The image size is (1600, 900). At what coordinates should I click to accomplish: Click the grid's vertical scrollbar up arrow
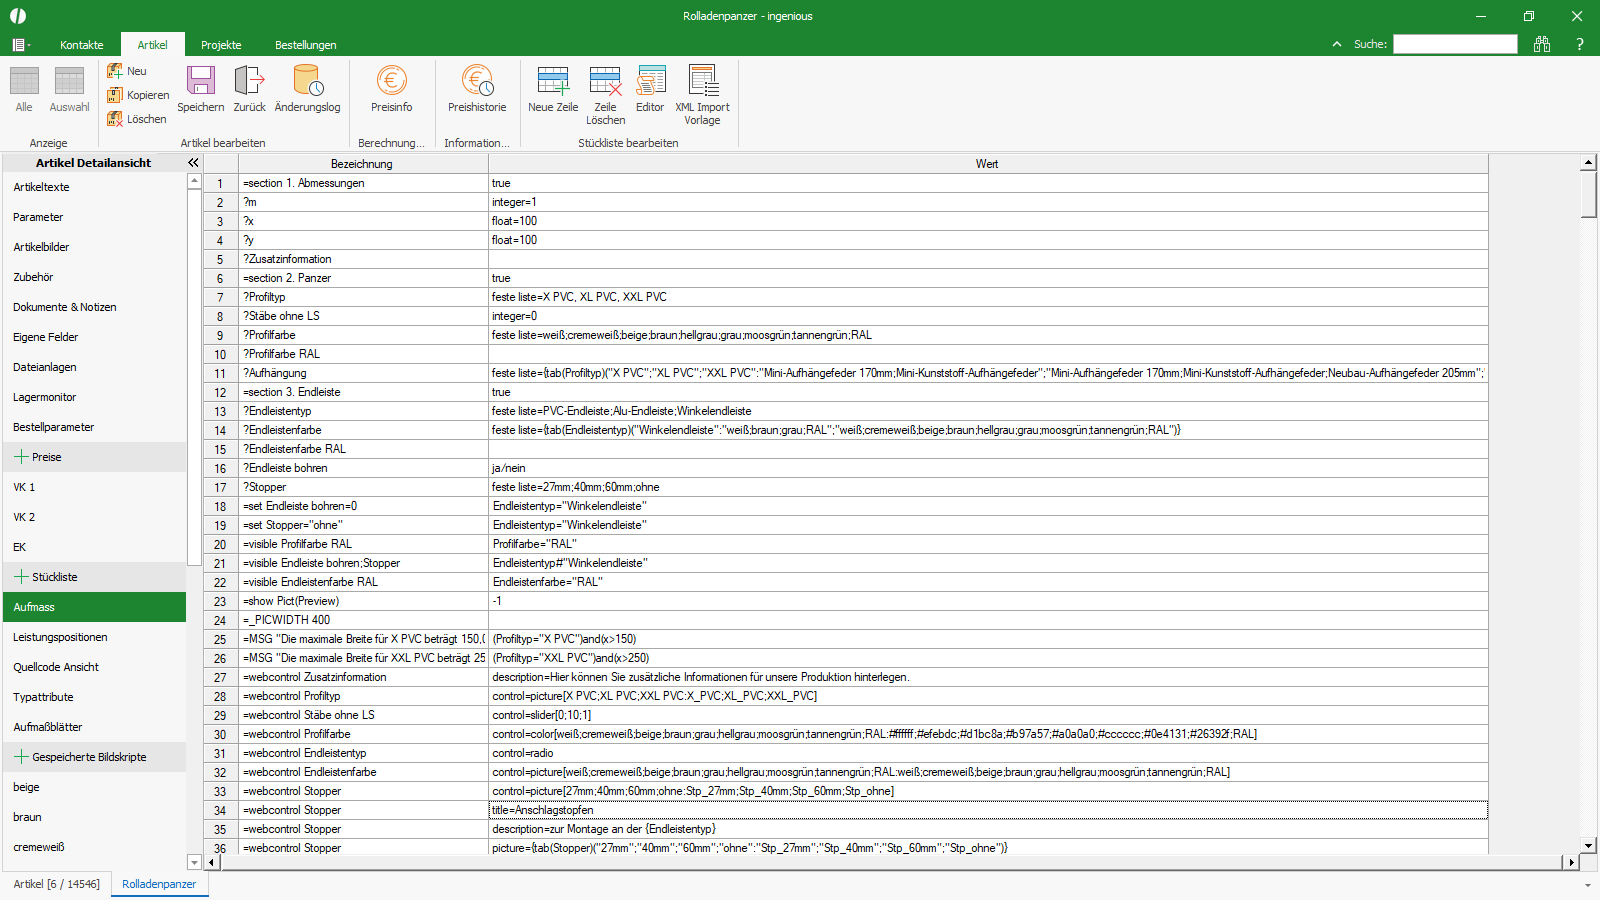pos(1588,162)
